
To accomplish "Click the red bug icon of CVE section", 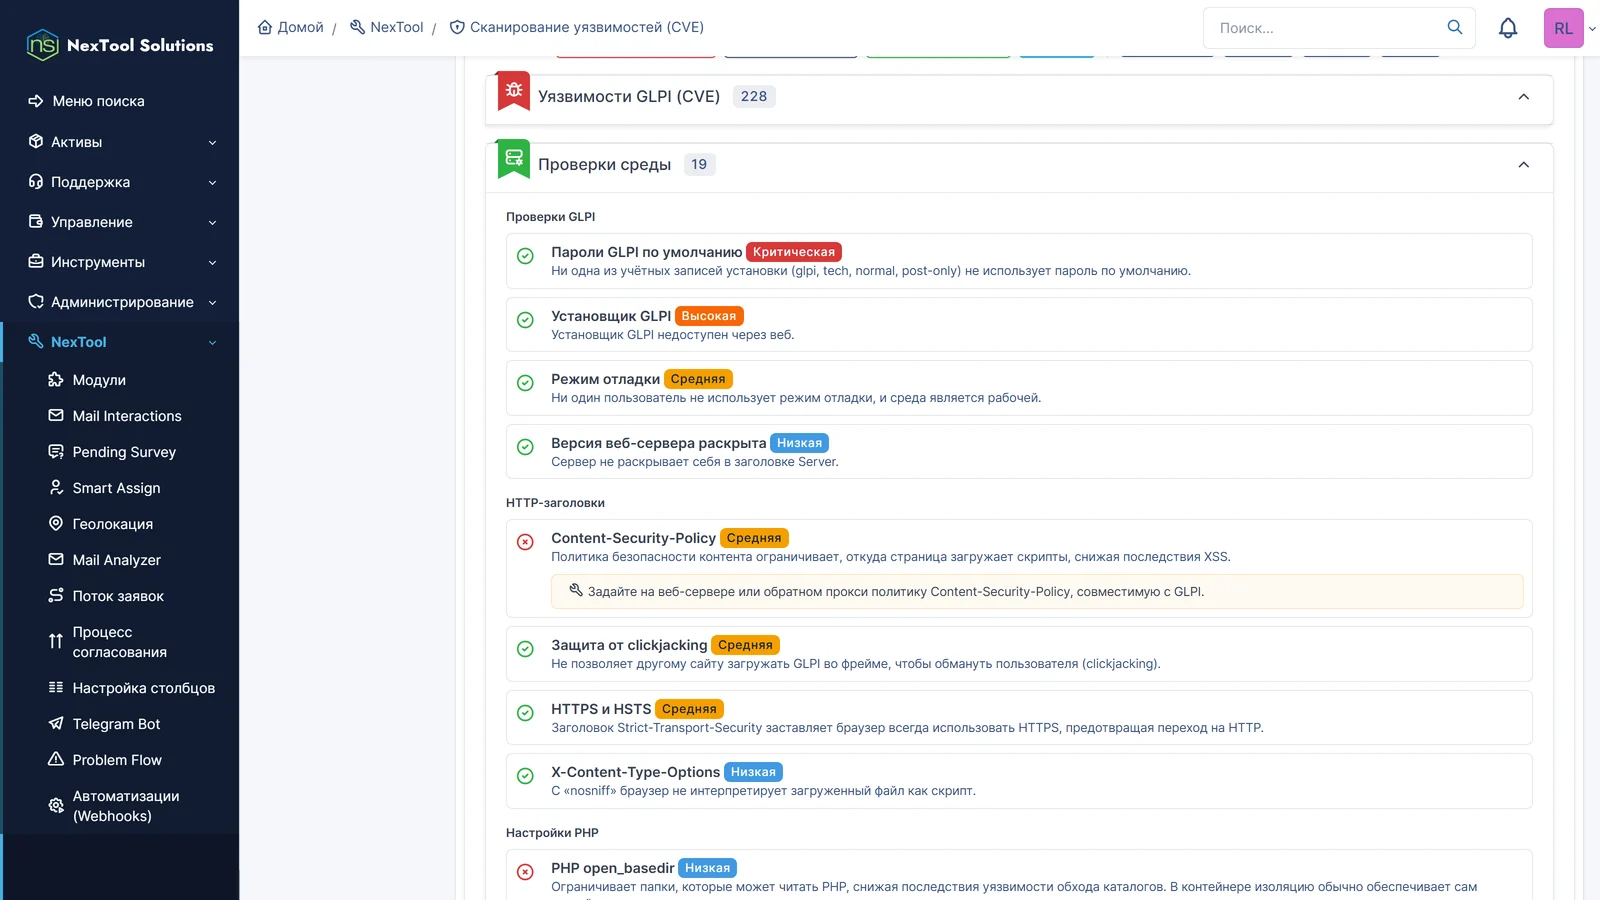I will (514, 91).
